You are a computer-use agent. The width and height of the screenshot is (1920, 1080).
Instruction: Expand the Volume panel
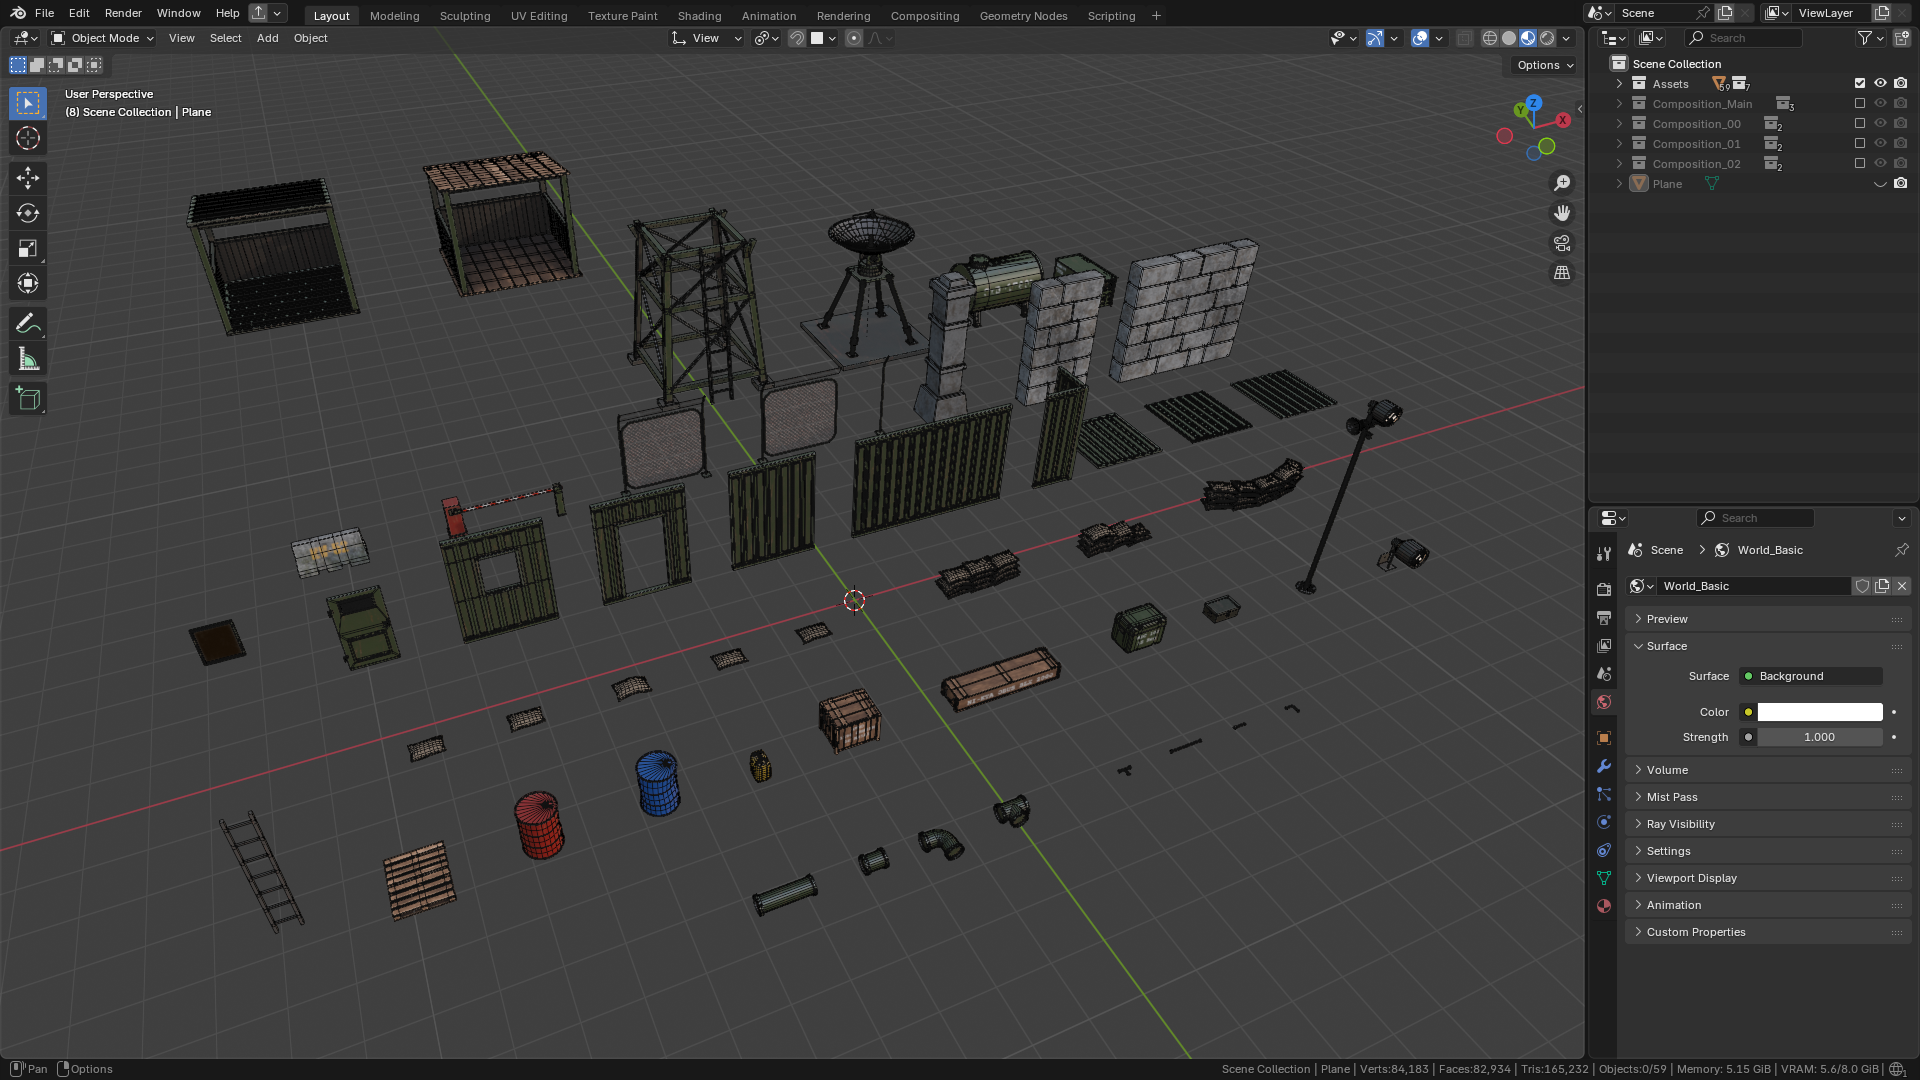pos(1667,770)
